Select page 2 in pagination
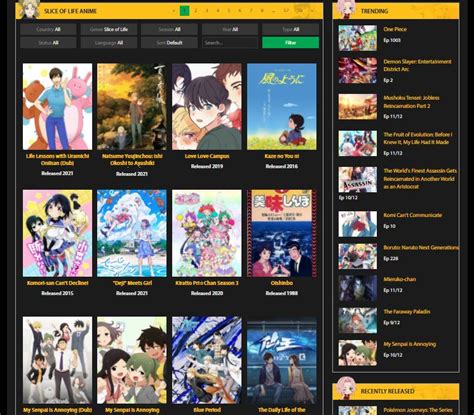This screenshot has width=474, height=415. 196,11
